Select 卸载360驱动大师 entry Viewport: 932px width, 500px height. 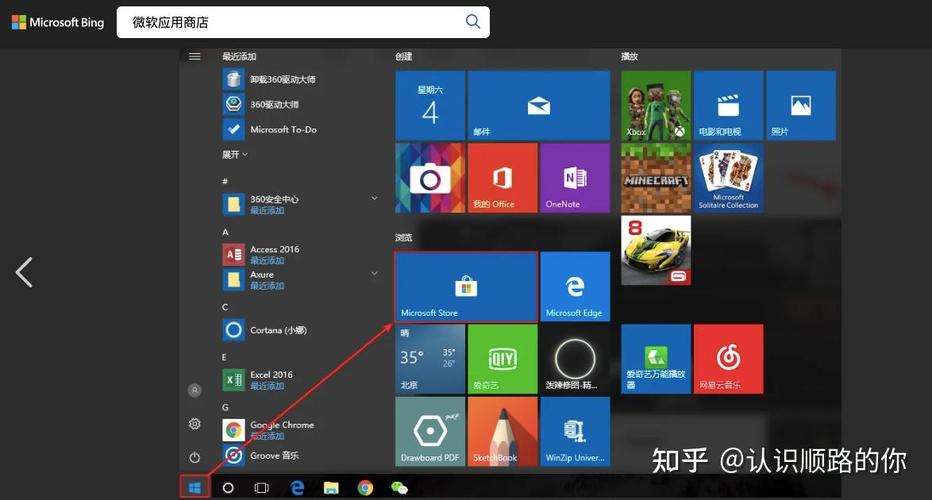tap(269, 79)
